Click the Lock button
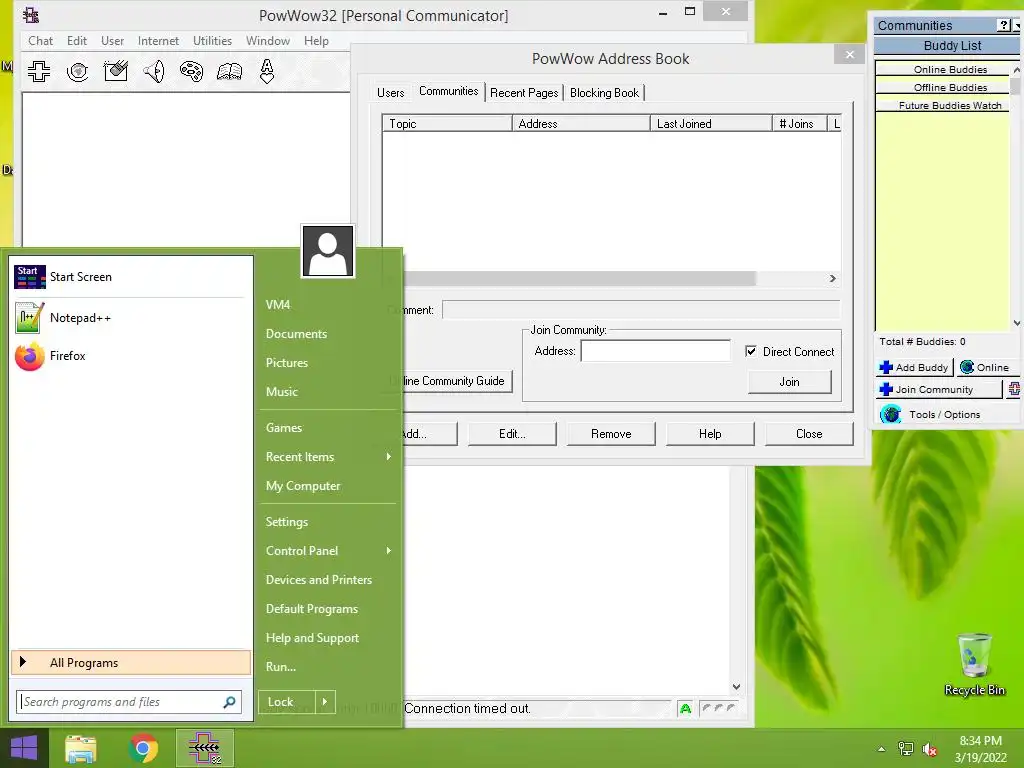This screenshot has height=768, width=1024. [287, 702]
